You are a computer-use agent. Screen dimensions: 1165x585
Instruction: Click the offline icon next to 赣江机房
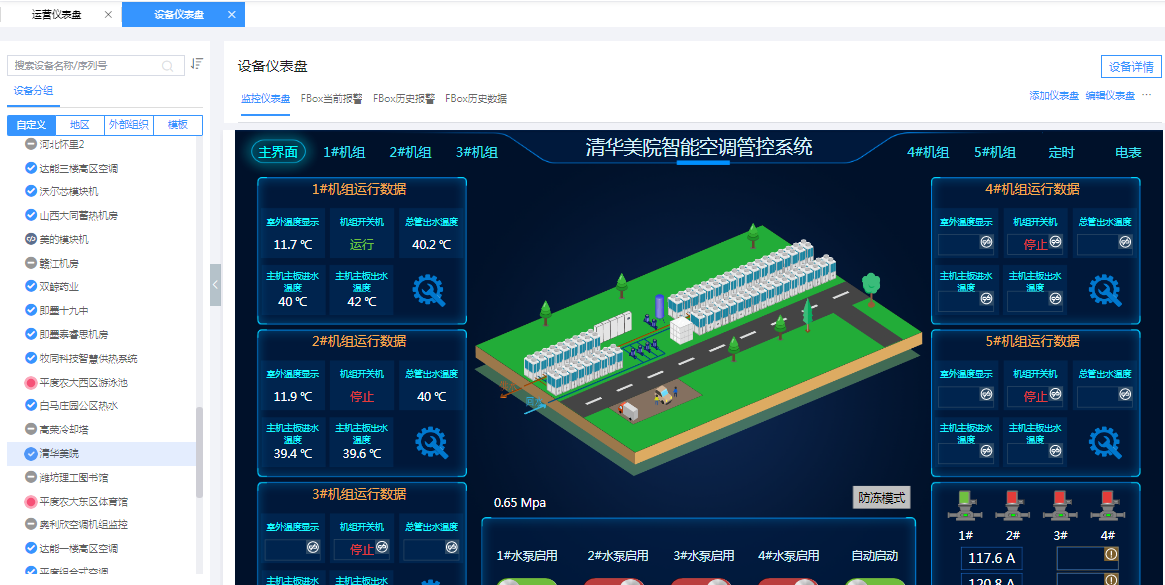coord(31,263)
